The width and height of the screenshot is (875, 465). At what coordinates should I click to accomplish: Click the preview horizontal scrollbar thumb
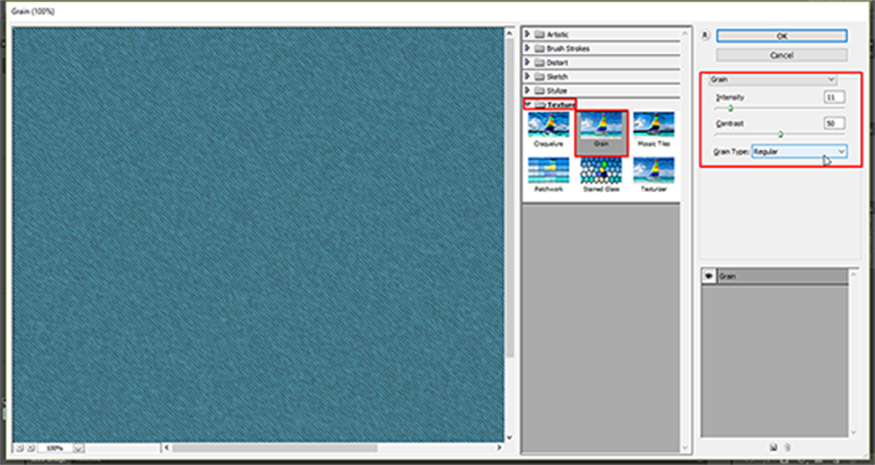(275, 448)
